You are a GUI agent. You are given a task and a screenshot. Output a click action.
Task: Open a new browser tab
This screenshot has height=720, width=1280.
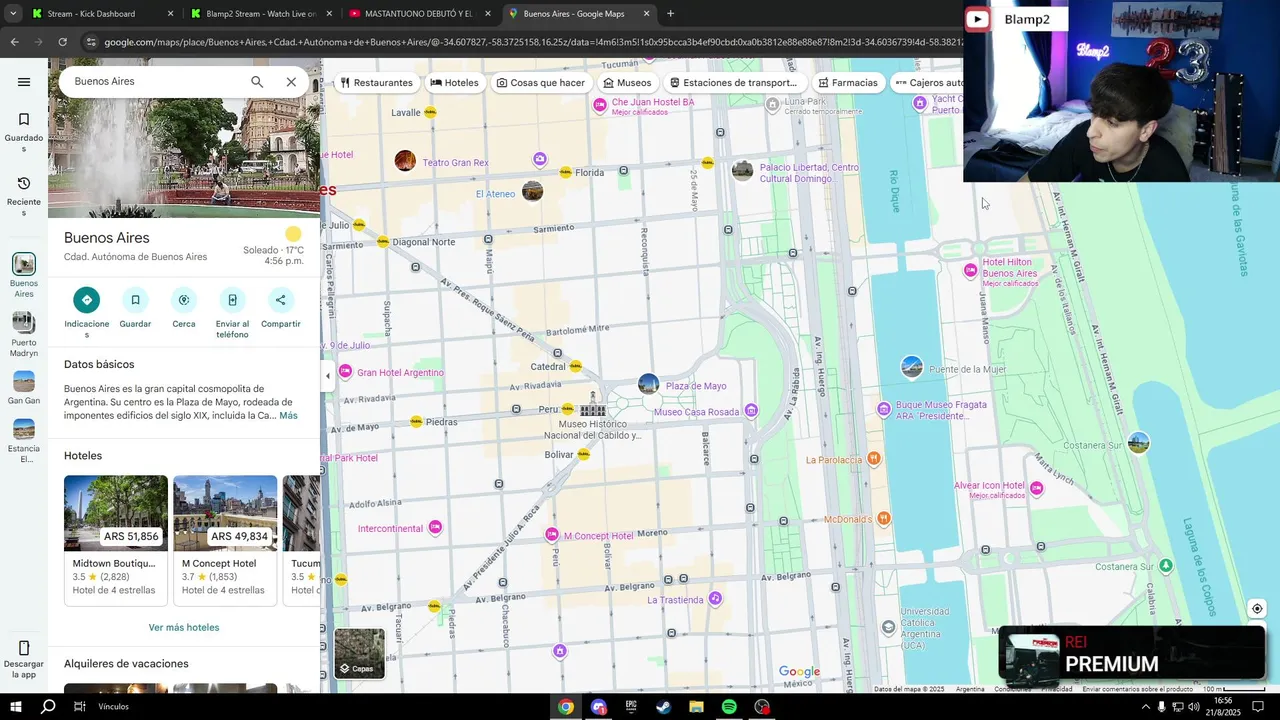pyautogui.click(x=670, y=14)
